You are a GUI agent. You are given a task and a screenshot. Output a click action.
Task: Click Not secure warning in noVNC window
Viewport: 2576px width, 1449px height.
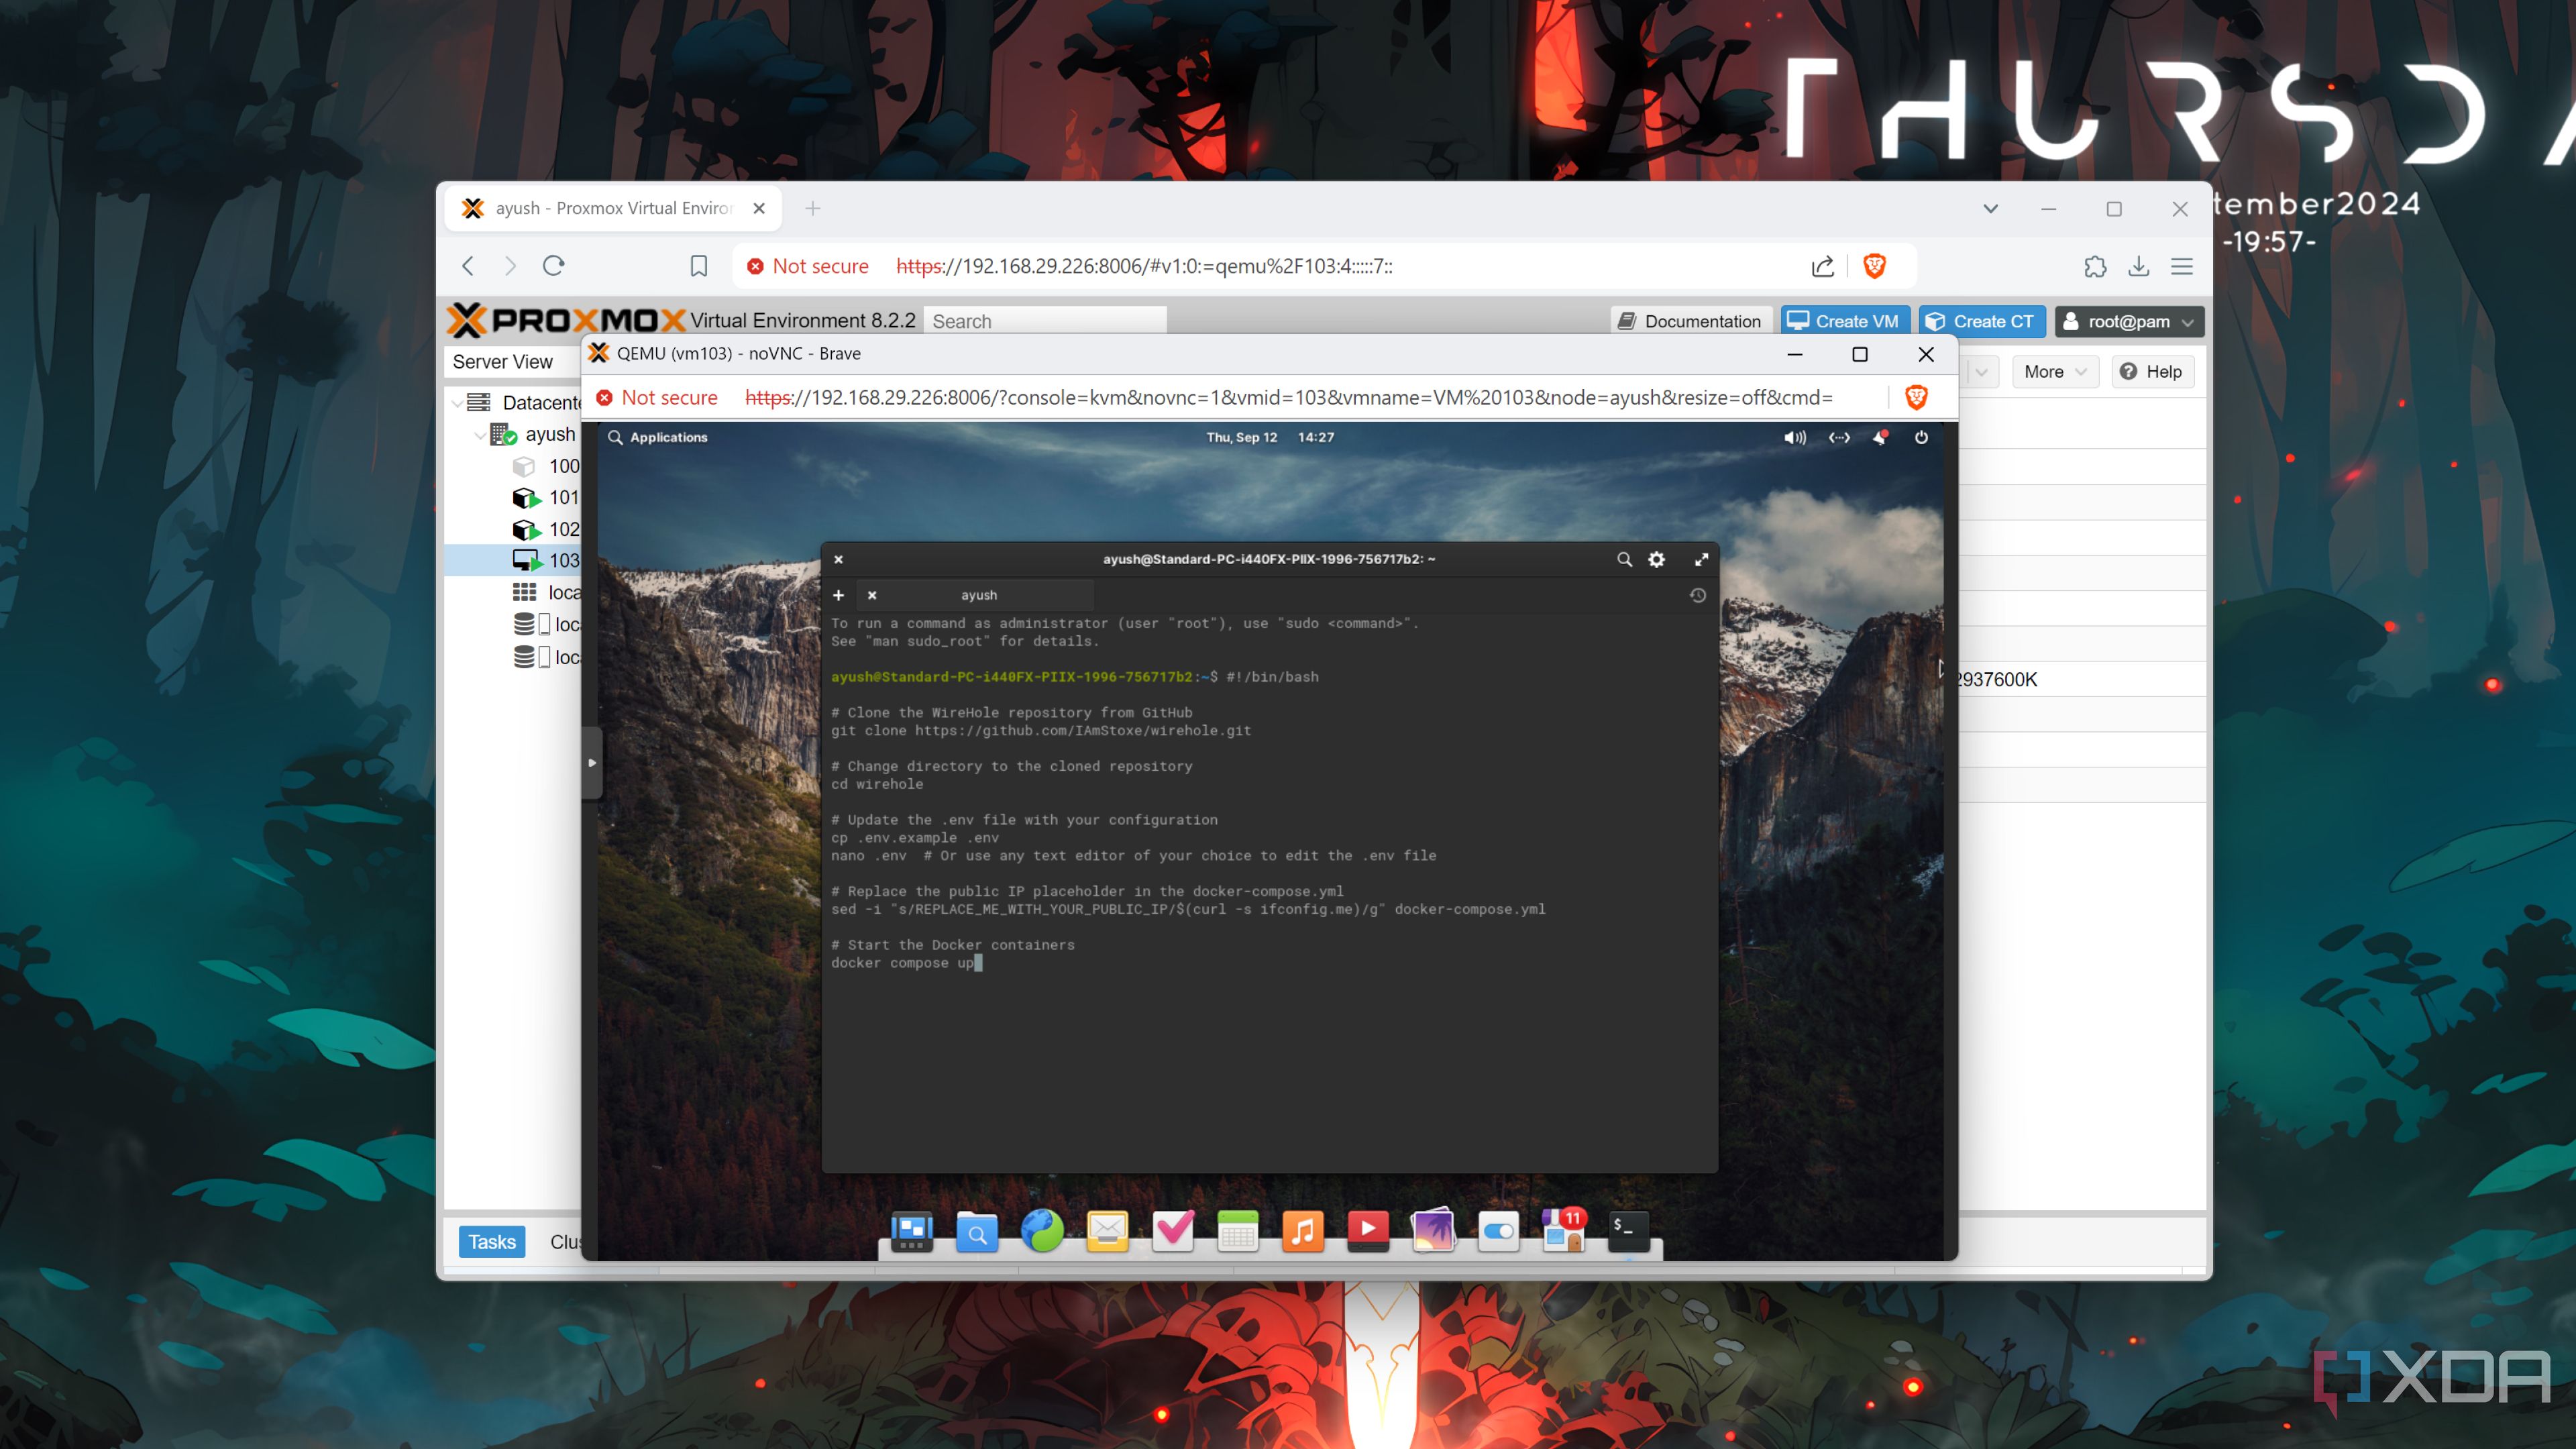pos(657,397)
